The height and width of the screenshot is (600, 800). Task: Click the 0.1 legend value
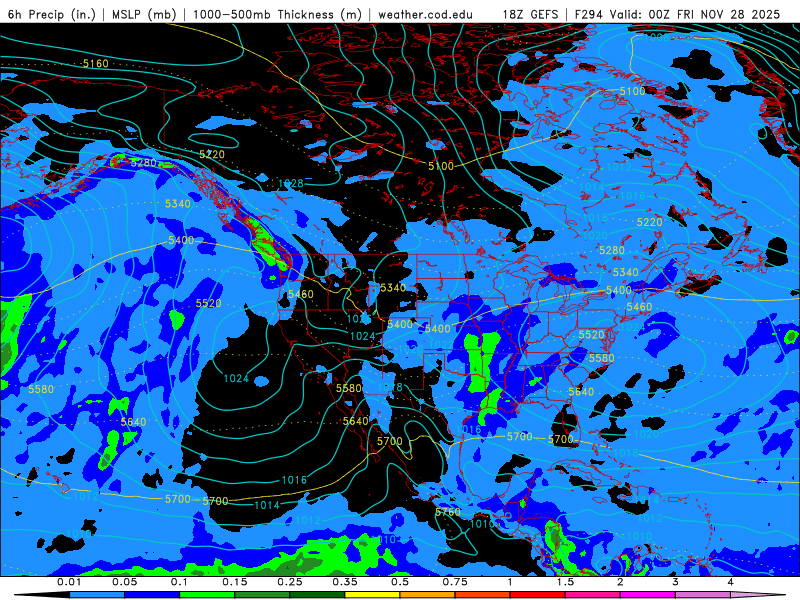pos(180,582)
